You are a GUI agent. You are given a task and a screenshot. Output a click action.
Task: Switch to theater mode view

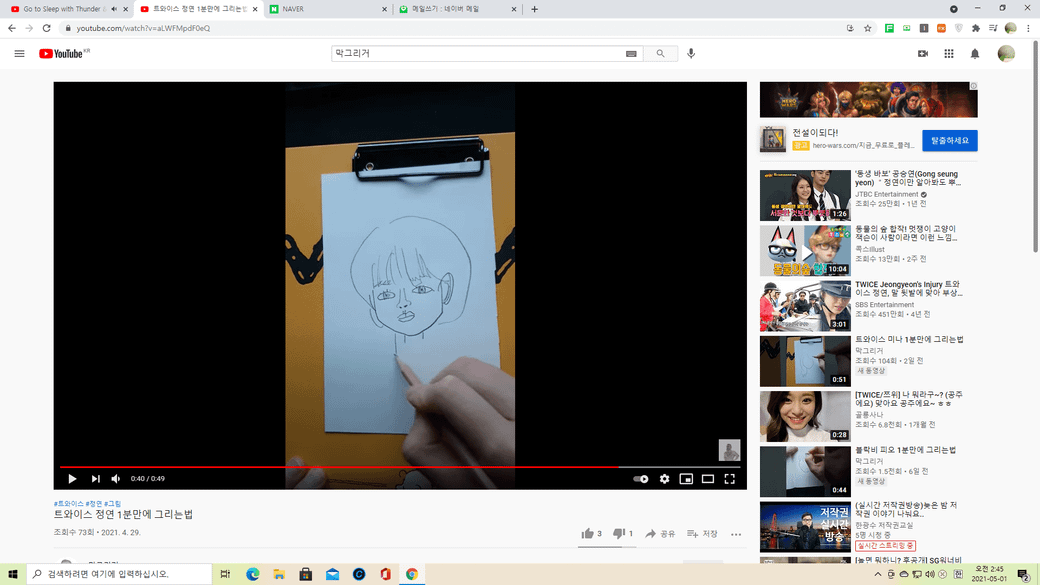708,479
